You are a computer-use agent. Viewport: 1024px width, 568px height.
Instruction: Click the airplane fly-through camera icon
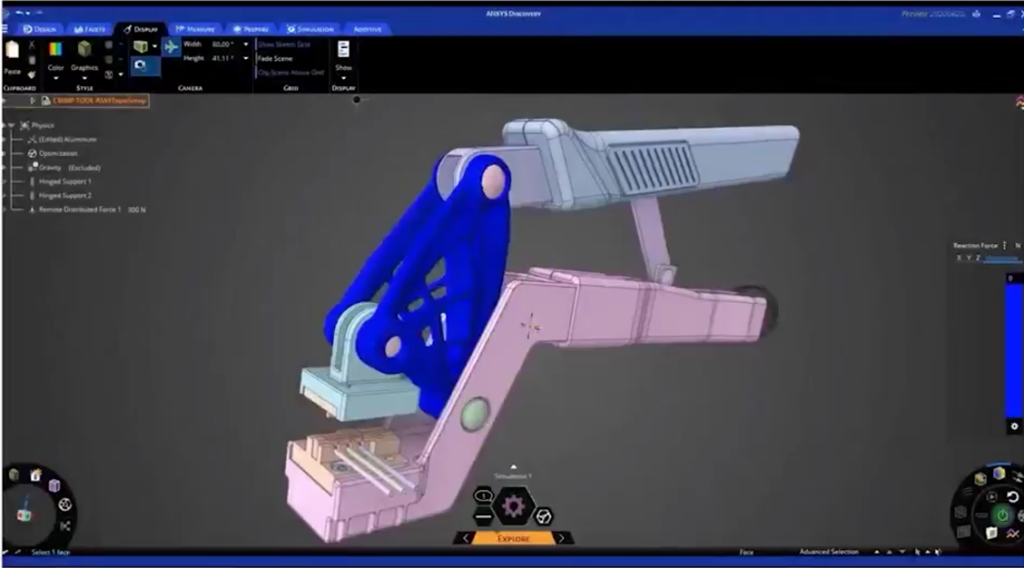(x=171, y=46)
